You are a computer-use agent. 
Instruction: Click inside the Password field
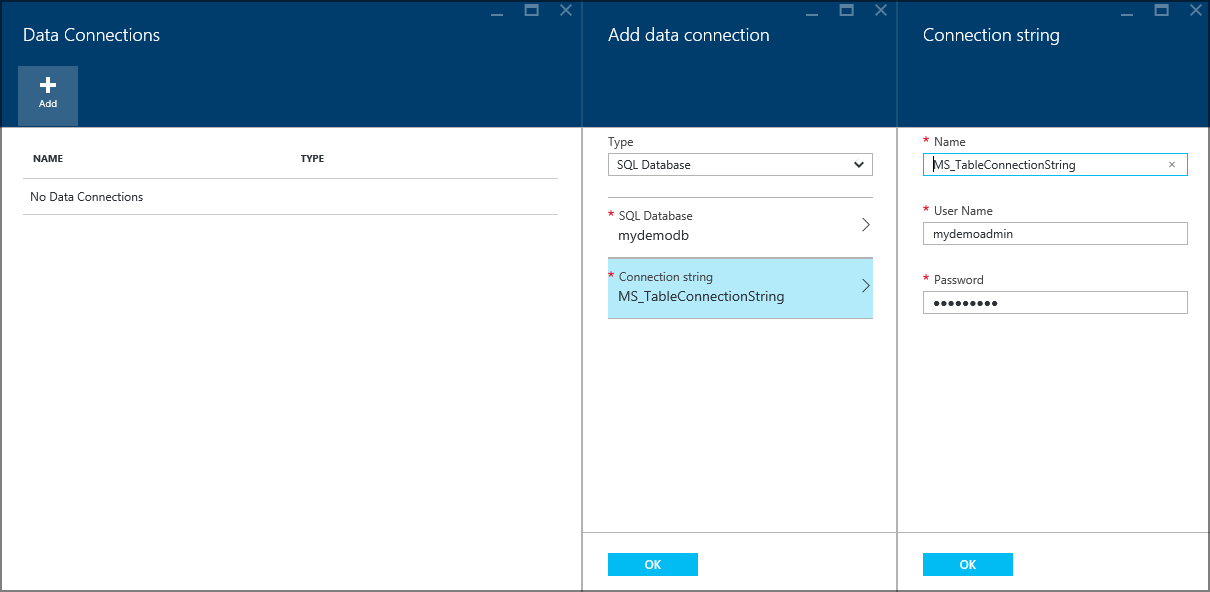[x=1055, y=302]
